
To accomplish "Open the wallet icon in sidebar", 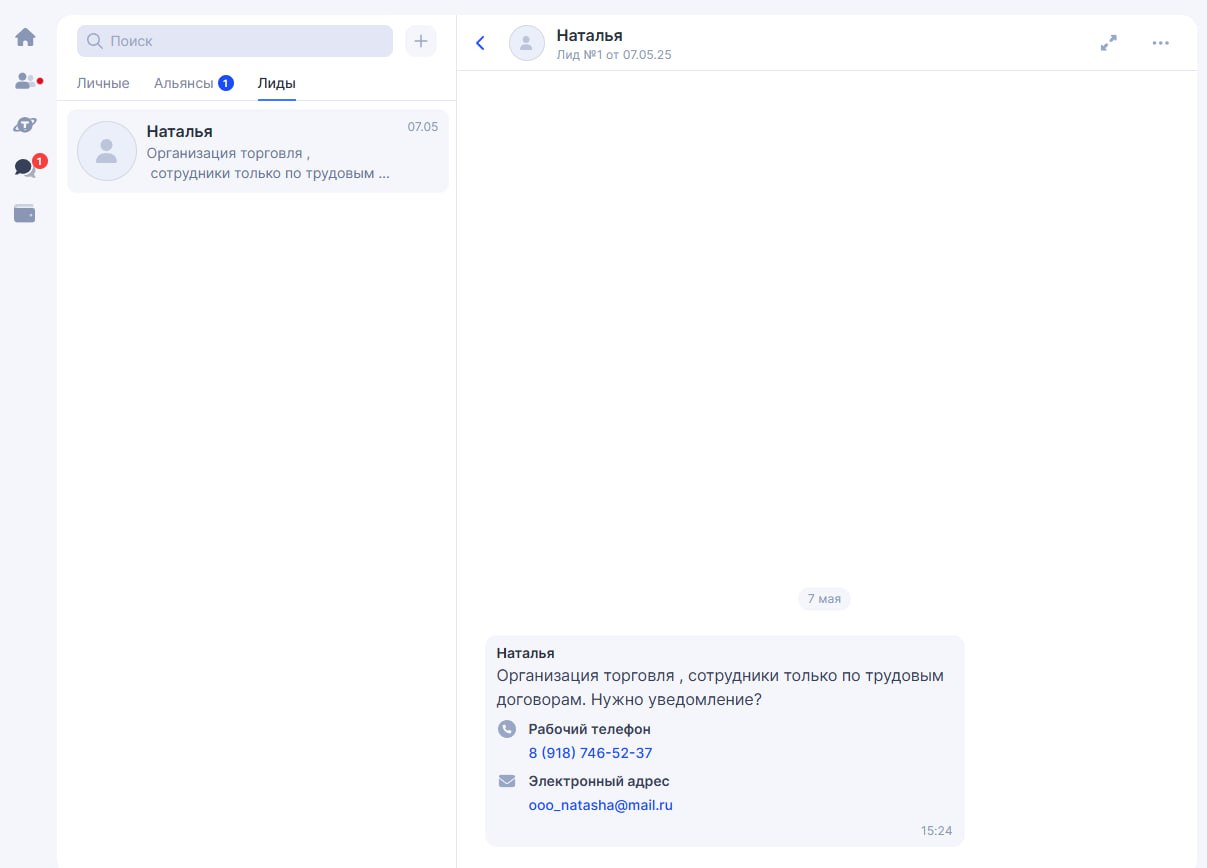I will (25, 213).
